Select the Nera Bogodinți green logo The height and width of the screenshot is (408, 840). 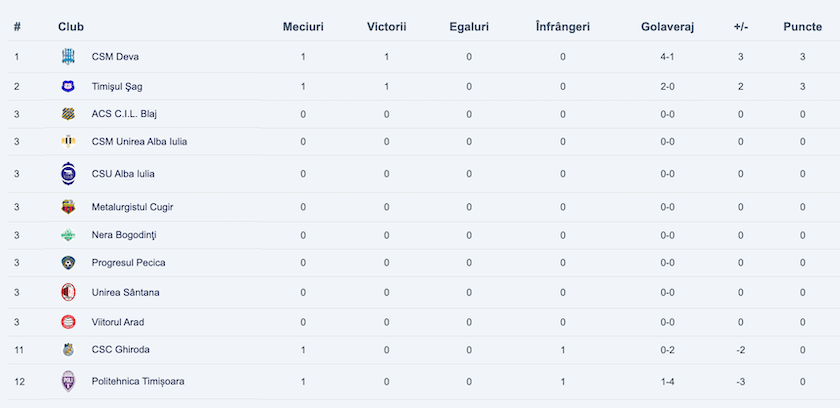68,235
